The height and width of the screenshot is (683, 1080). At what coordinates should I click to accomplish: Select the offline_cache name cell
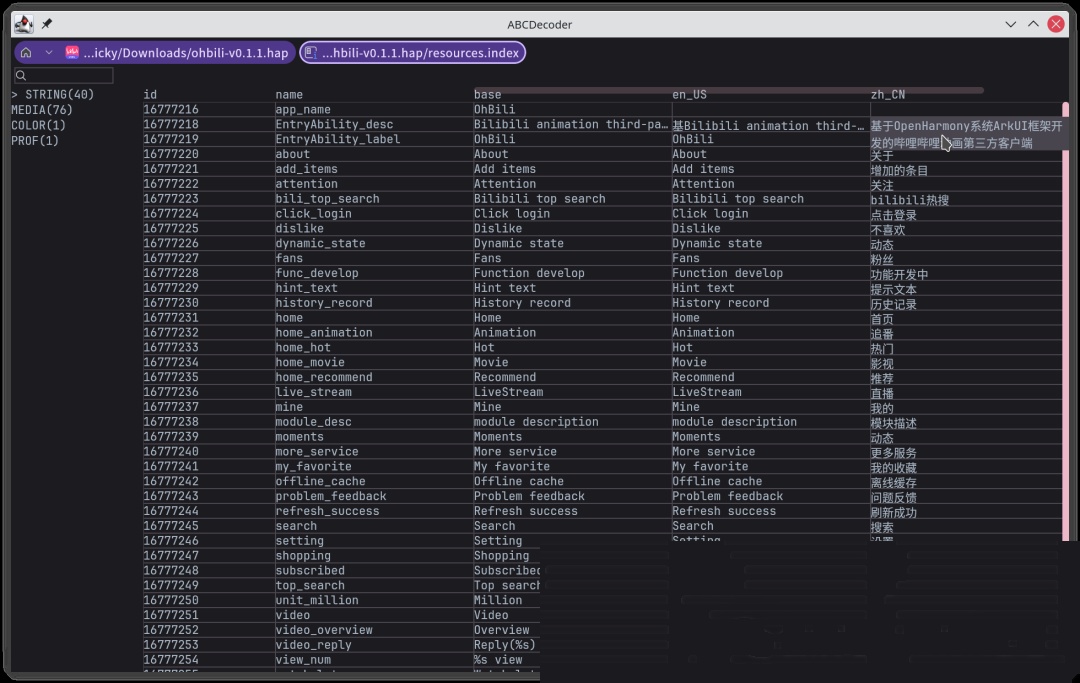click(x=320, y=481)
